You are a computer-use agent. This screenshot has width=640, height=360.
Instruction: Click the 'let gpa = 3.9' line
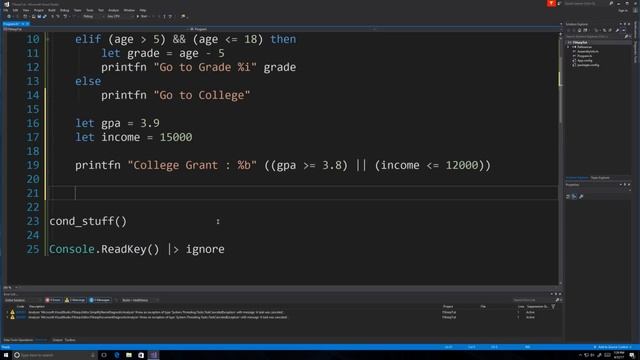pyautogui.click(x=117, y=123)
